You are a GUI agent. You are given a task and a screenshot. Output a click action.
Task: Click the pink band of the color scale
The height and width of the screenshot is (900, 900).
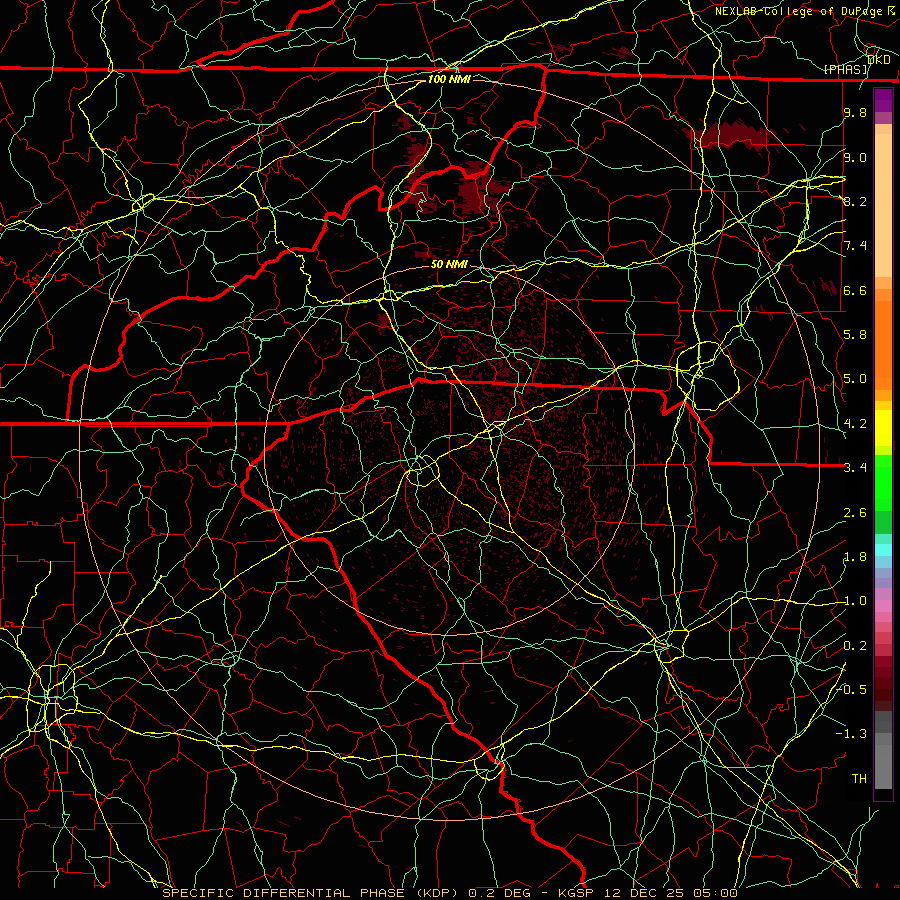[883, 606]
